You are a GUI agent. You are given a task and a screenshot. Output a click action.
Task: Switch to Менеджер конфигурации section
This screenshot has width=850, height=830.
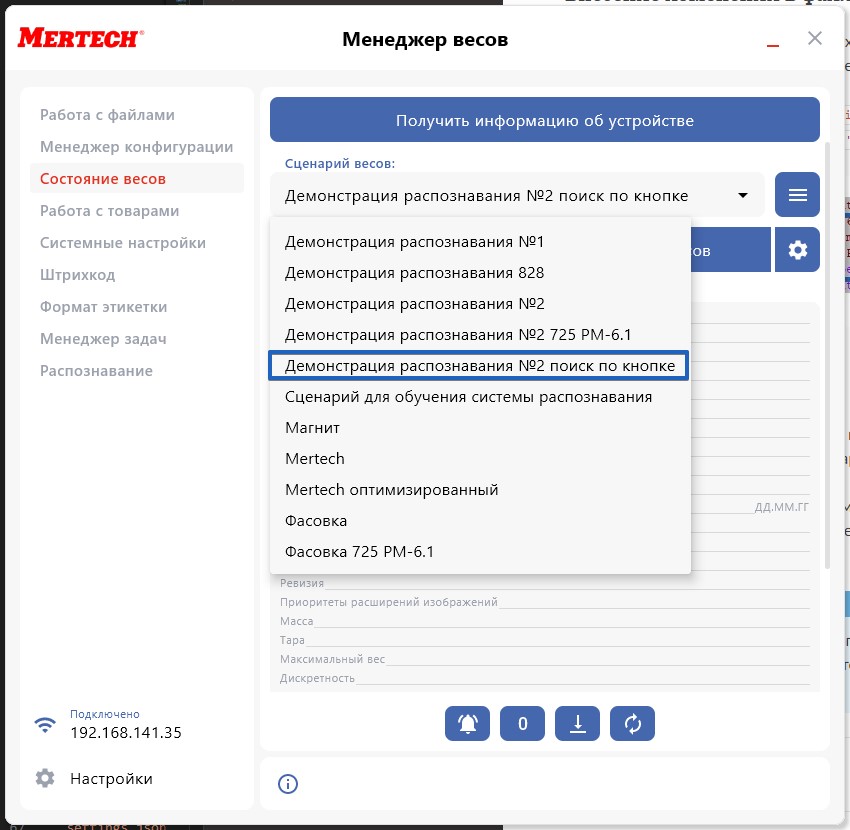pyautogui.click(x=136, y=147)
